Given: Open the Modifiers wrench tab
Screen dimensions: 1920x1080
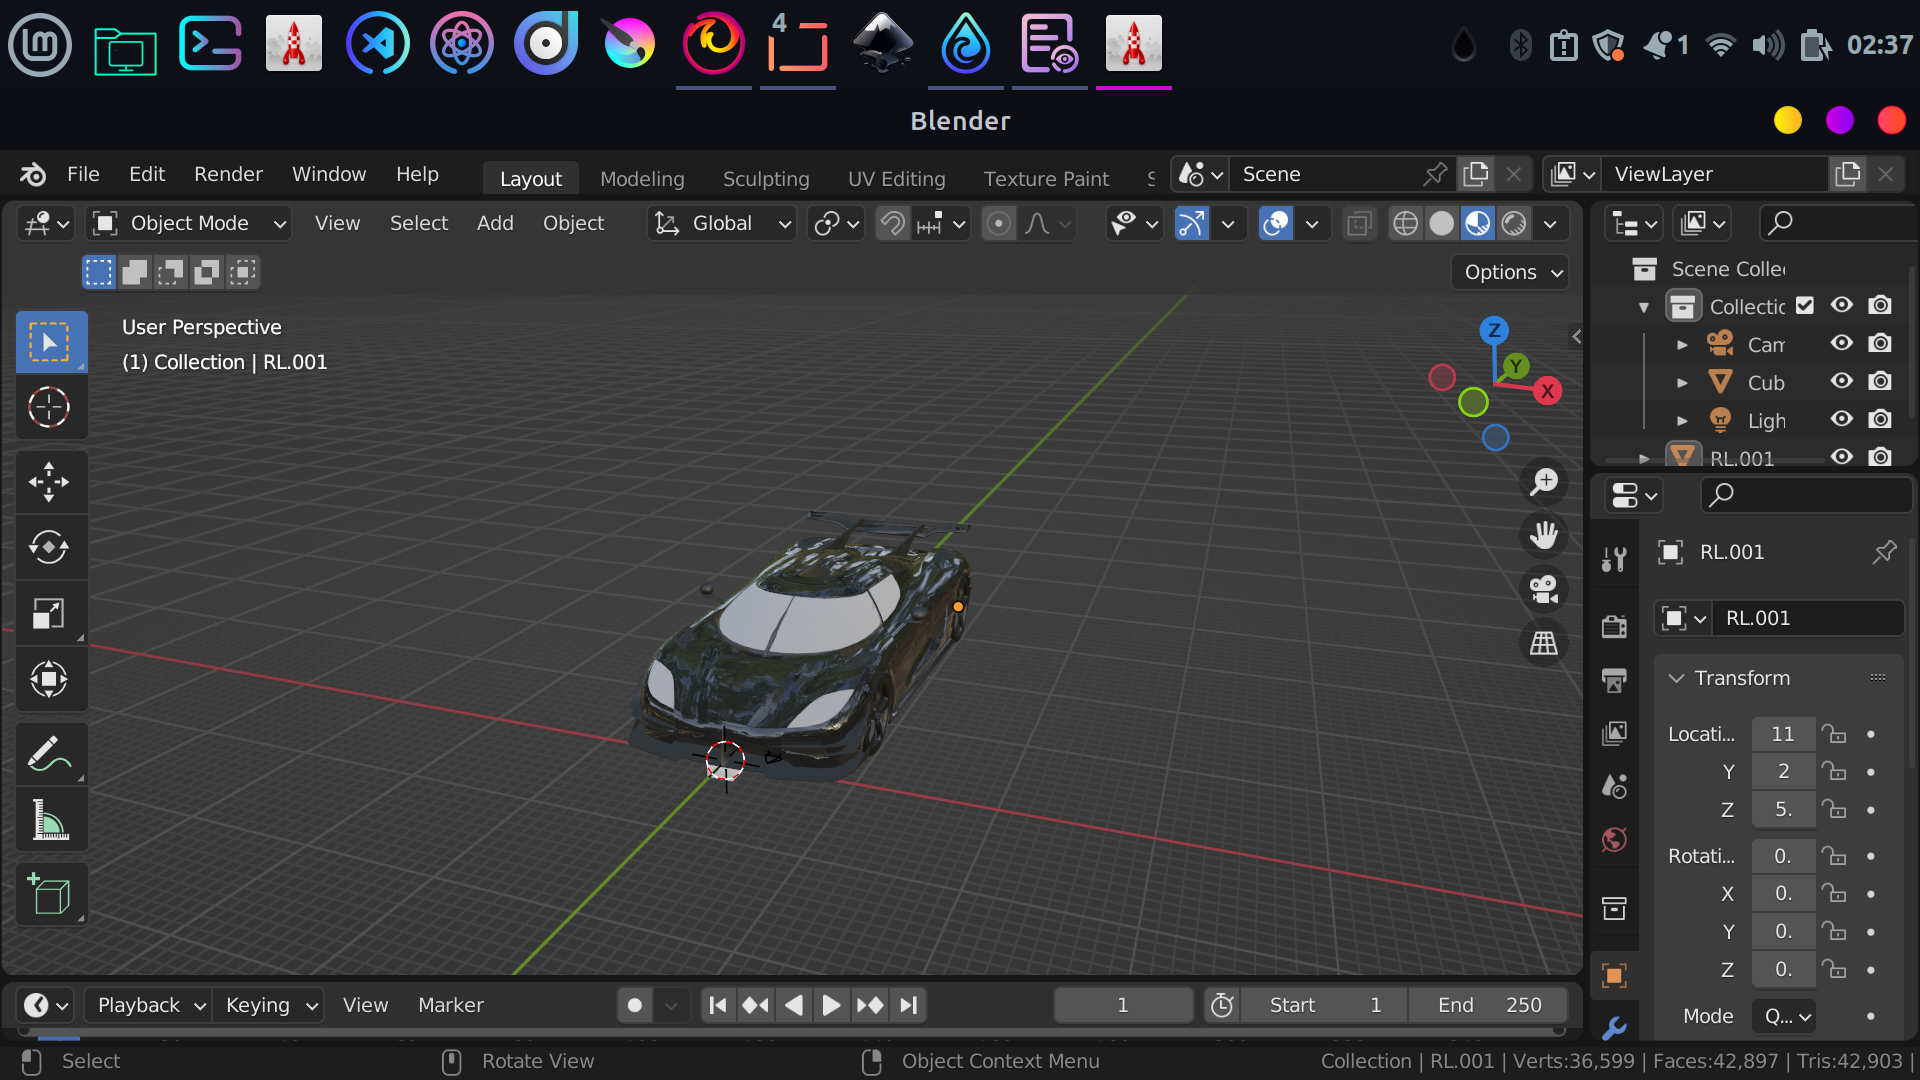Looking at the screenshot, I should [1614, 1027].
